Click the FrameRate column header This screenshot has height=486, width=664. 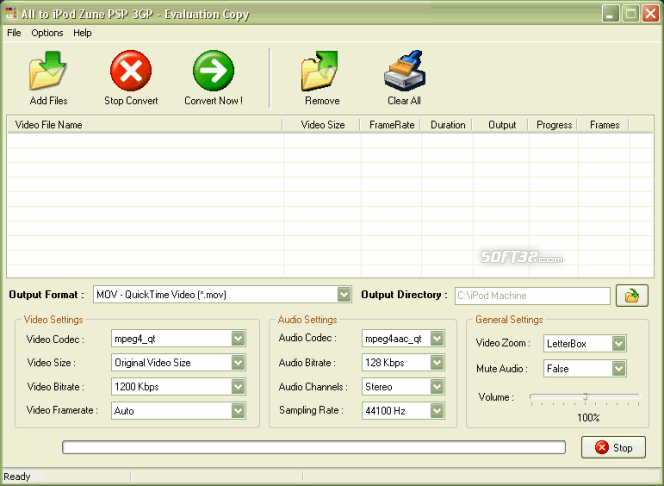click(x=391, y=125)
